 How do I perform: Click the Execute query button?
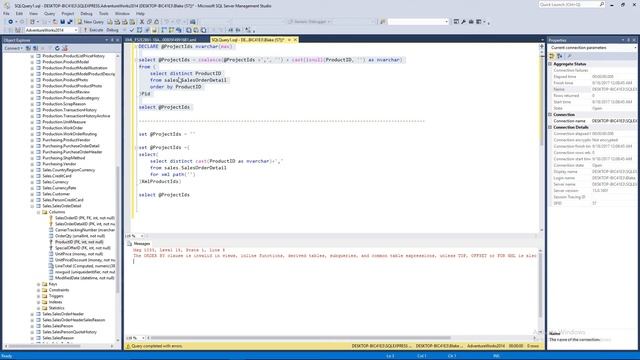[93, 30]
